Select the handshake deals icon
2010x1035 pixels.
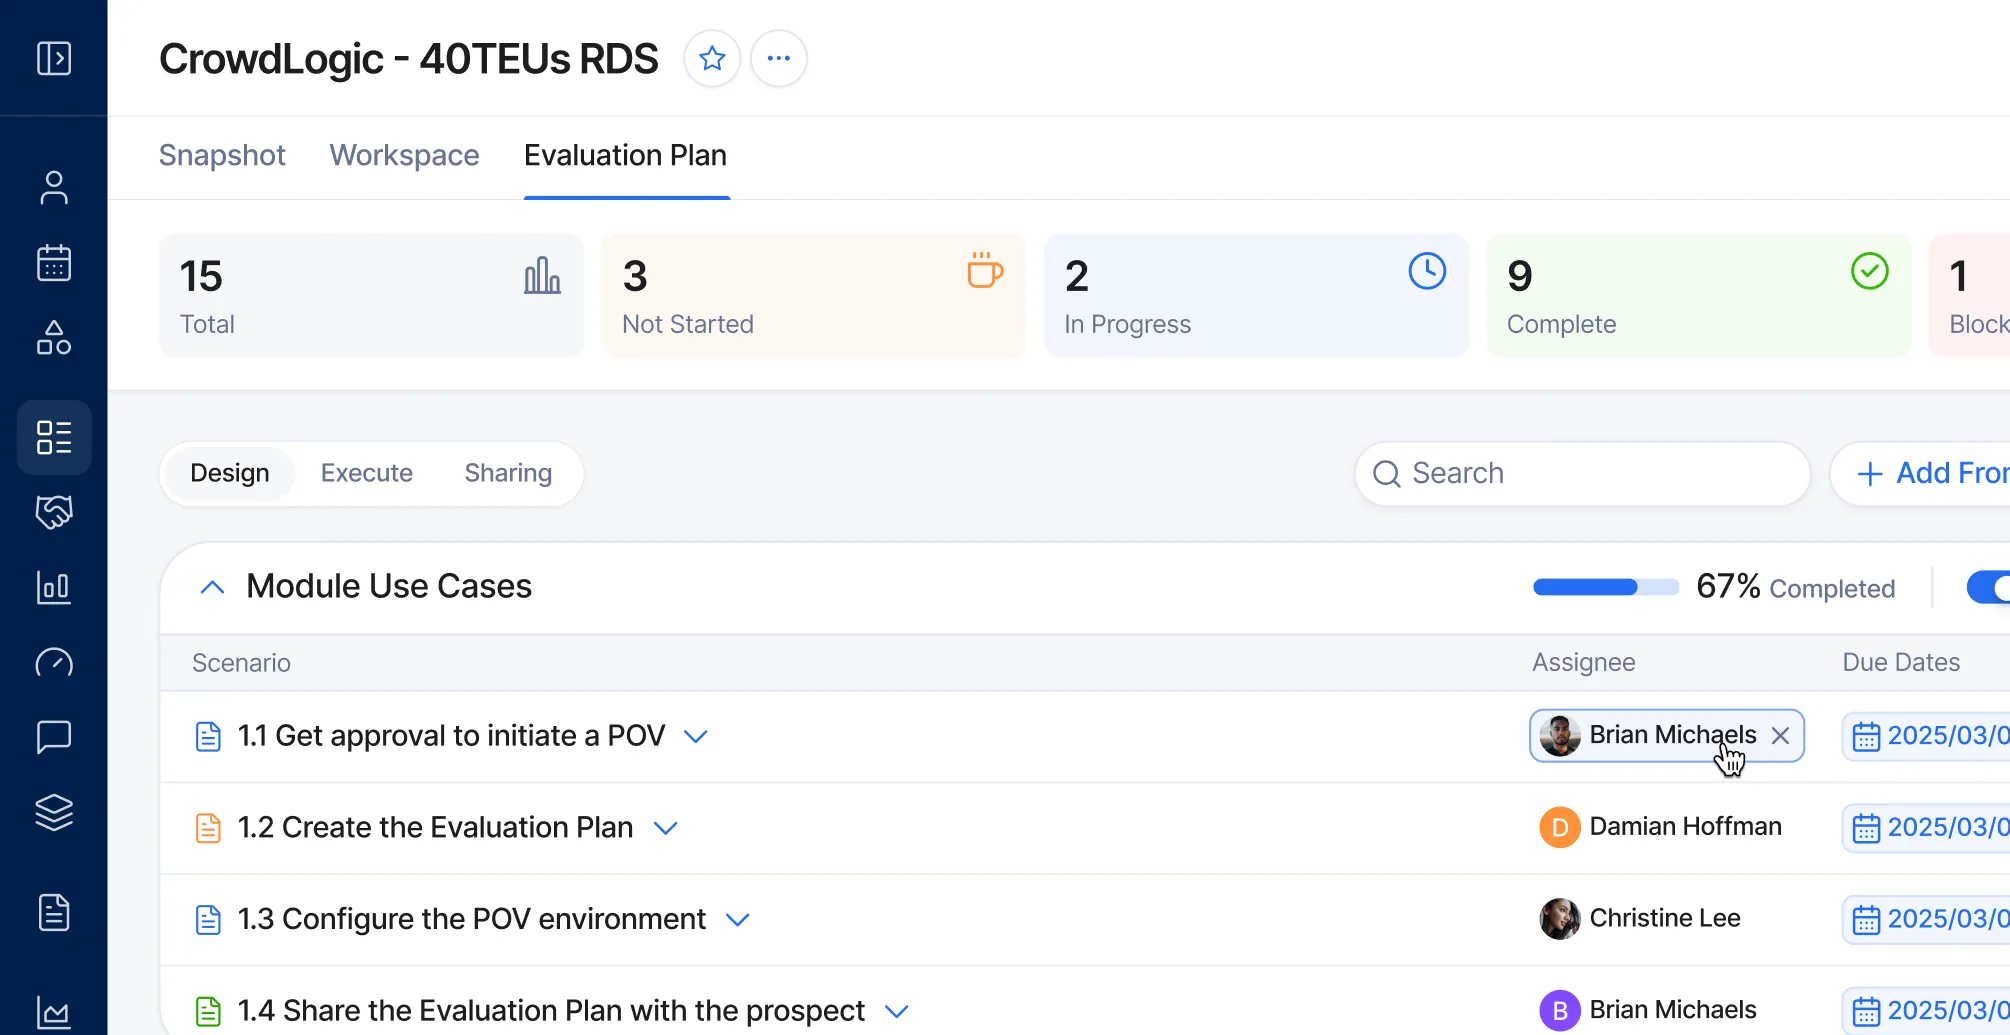[x=54, y=512]
